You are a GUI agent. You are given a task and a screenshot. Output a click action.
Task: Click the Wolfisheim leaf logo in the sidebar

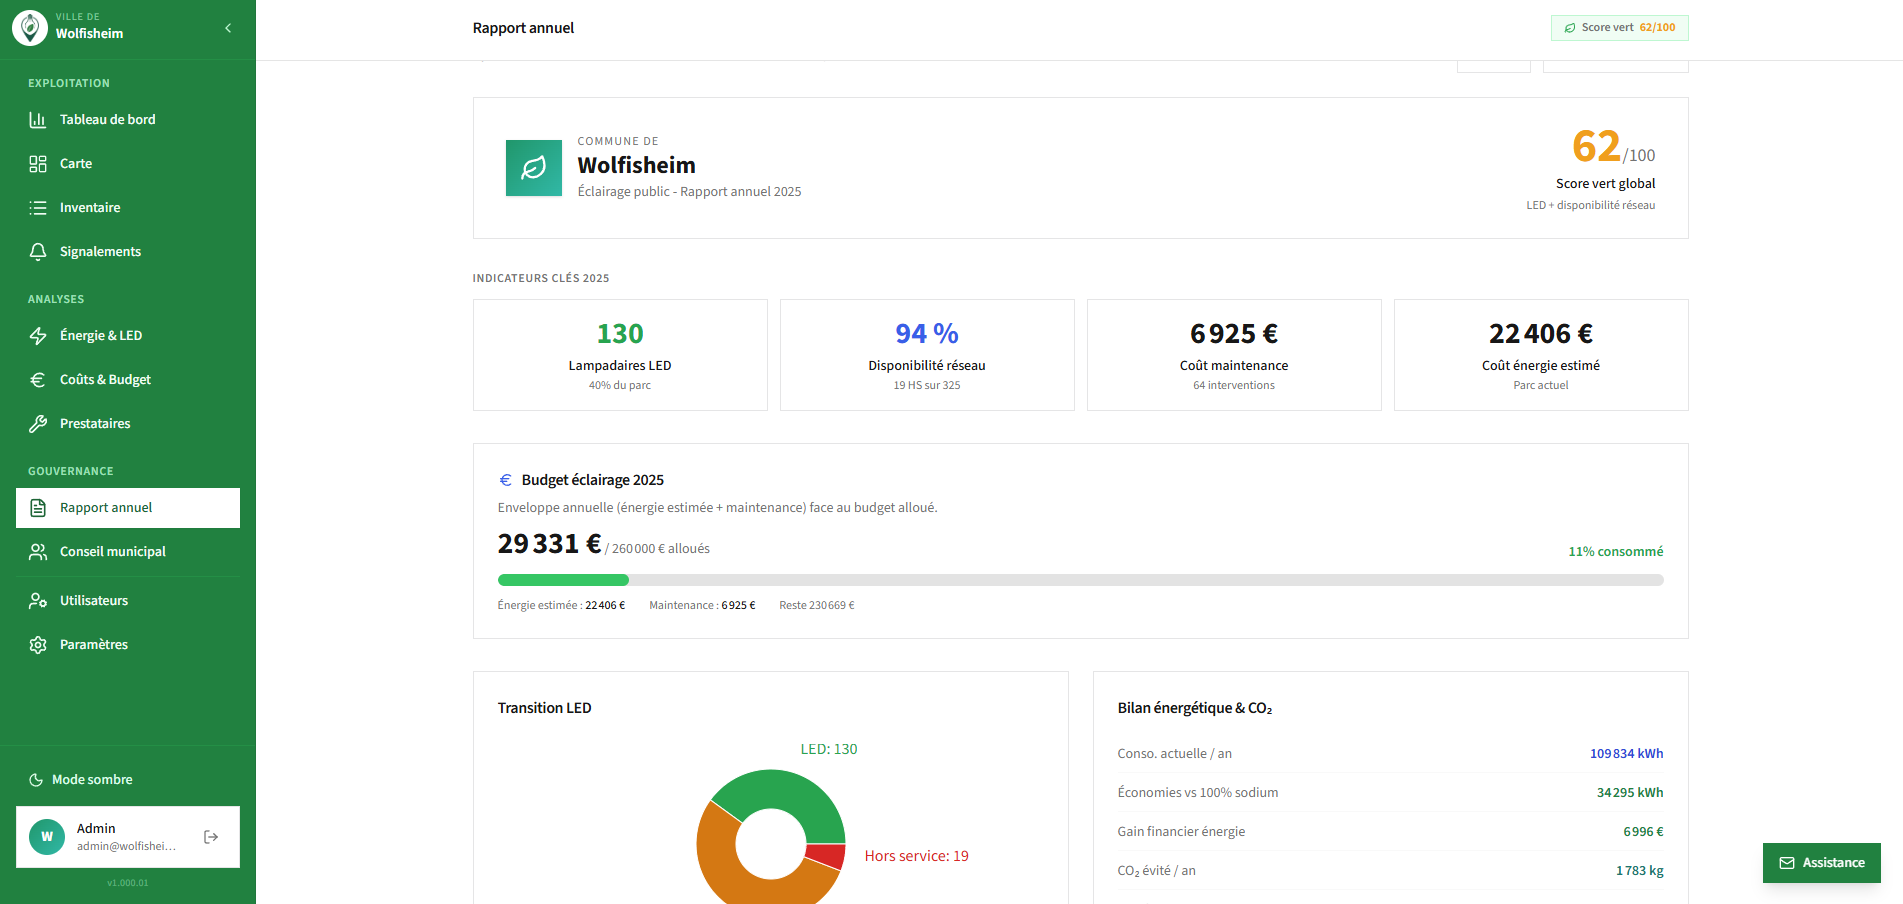pyautogui.click(x=30, y=28)
